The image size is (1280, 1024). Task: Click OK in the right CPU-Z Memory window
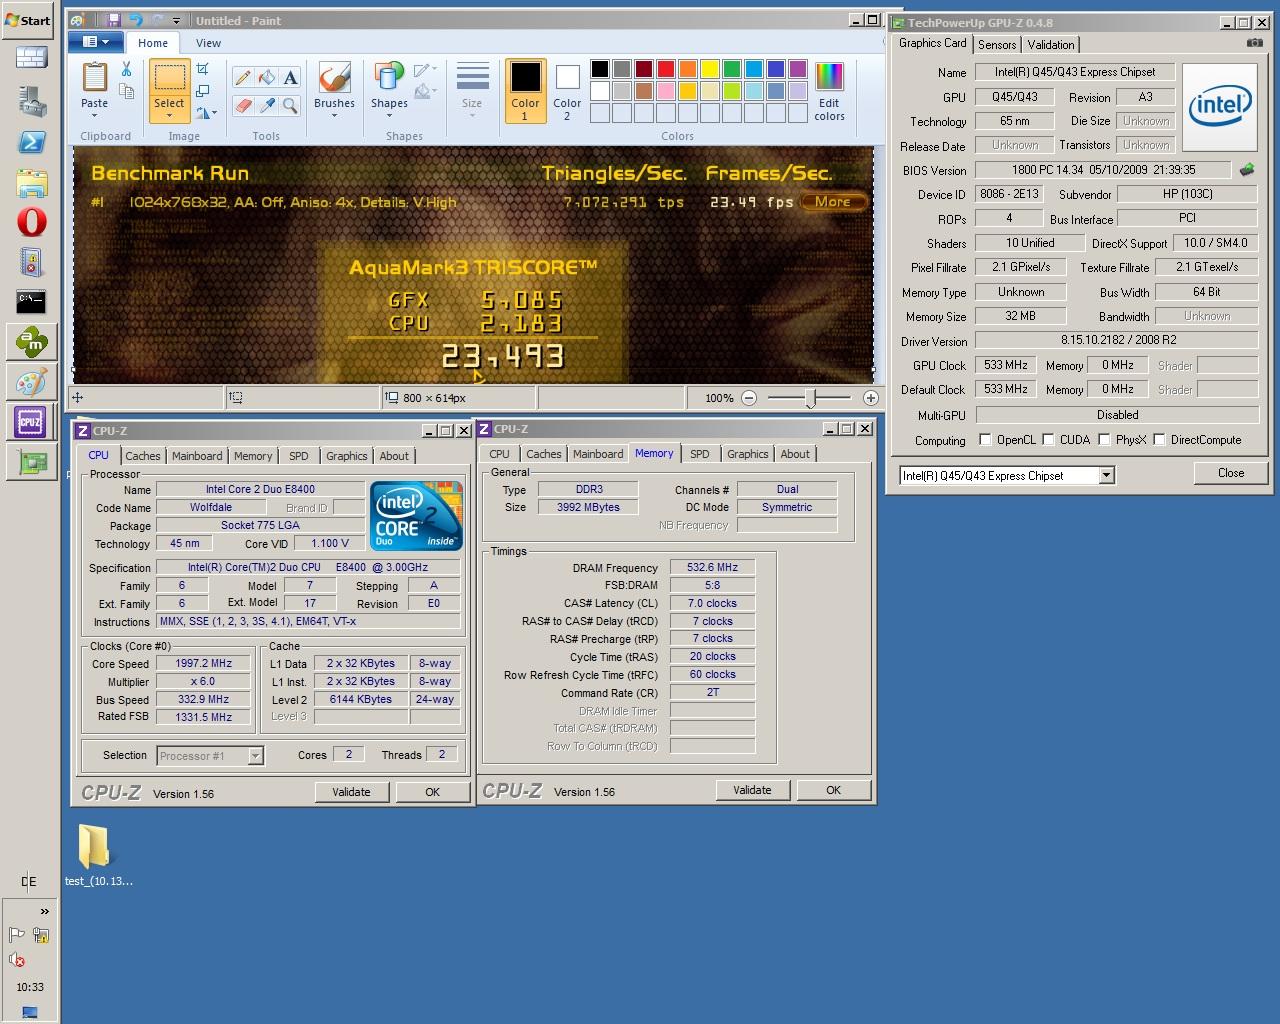pos(833,790)
